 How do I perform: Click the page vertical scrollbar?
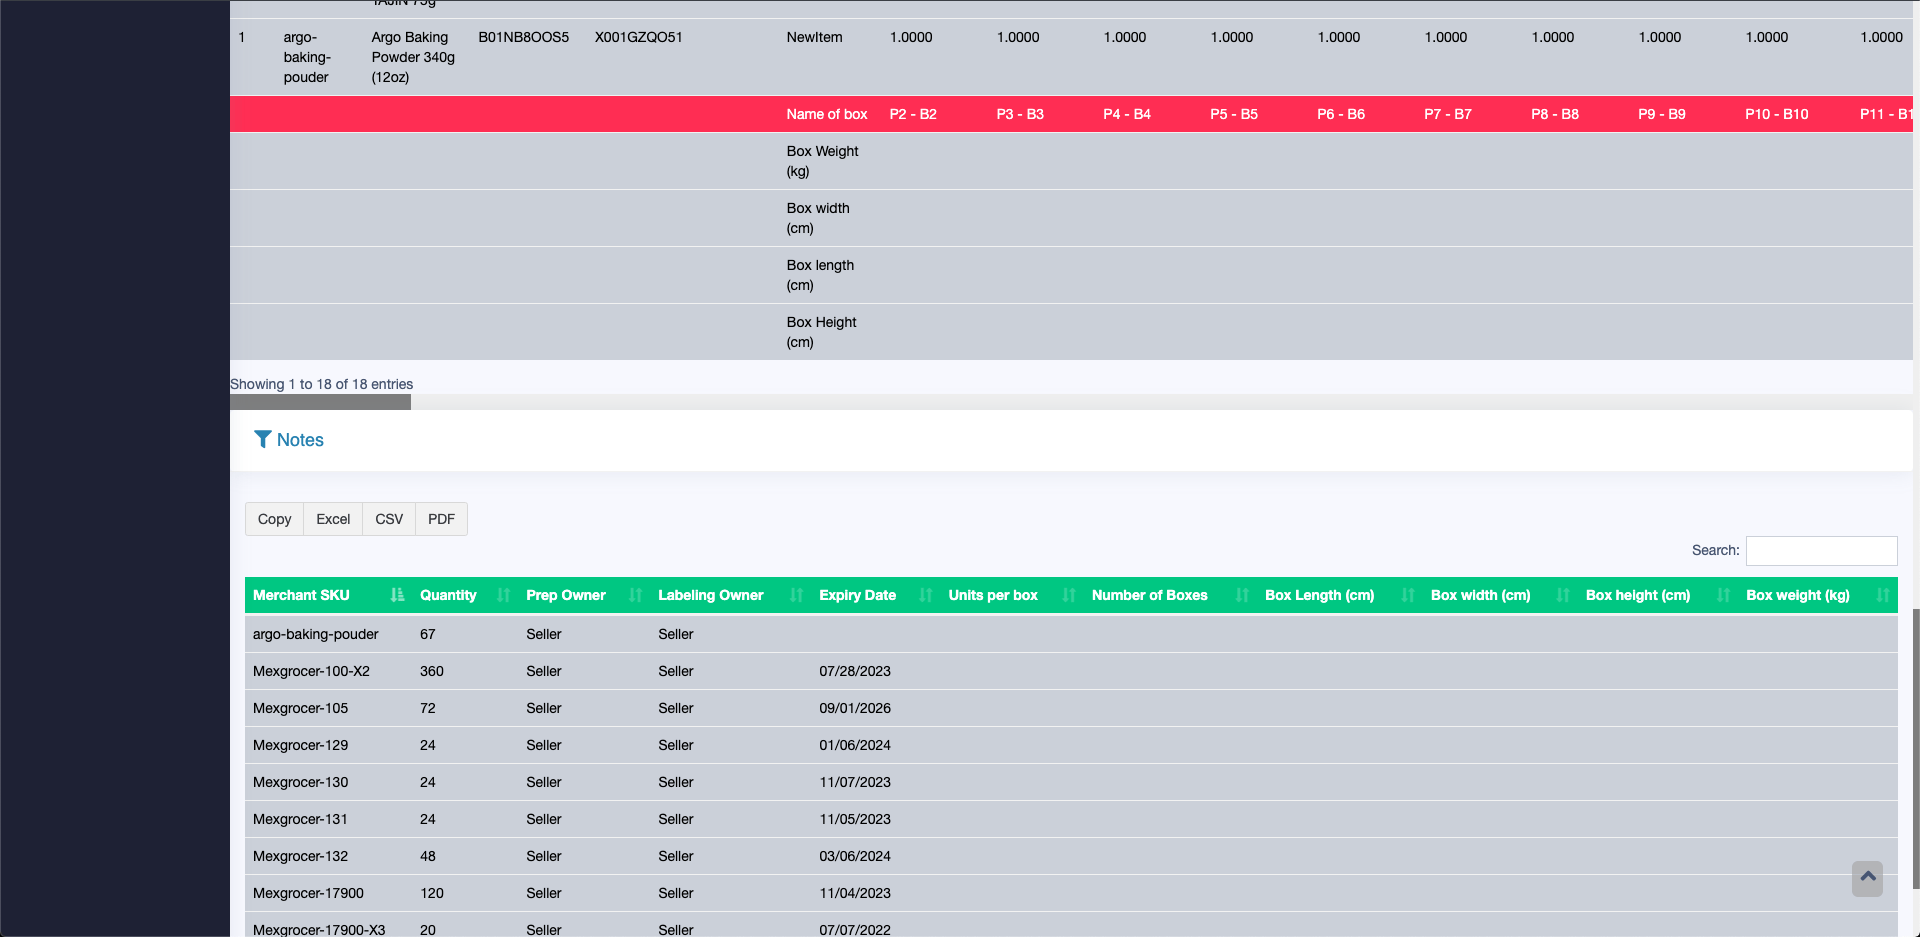(1916, 748)
